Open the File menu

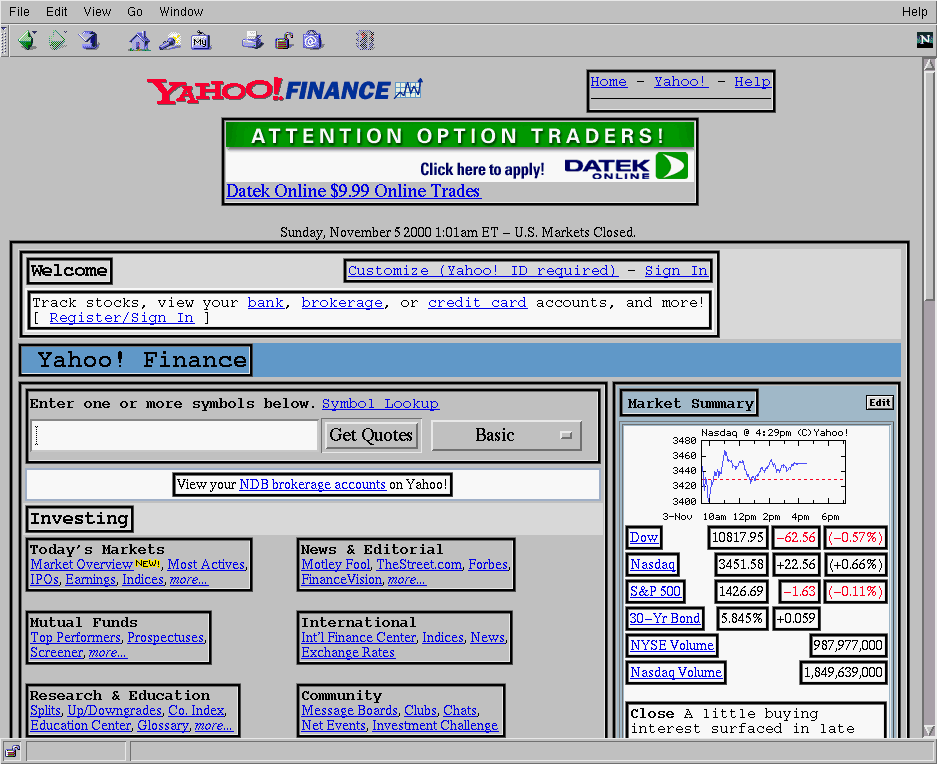pos(19,11)
